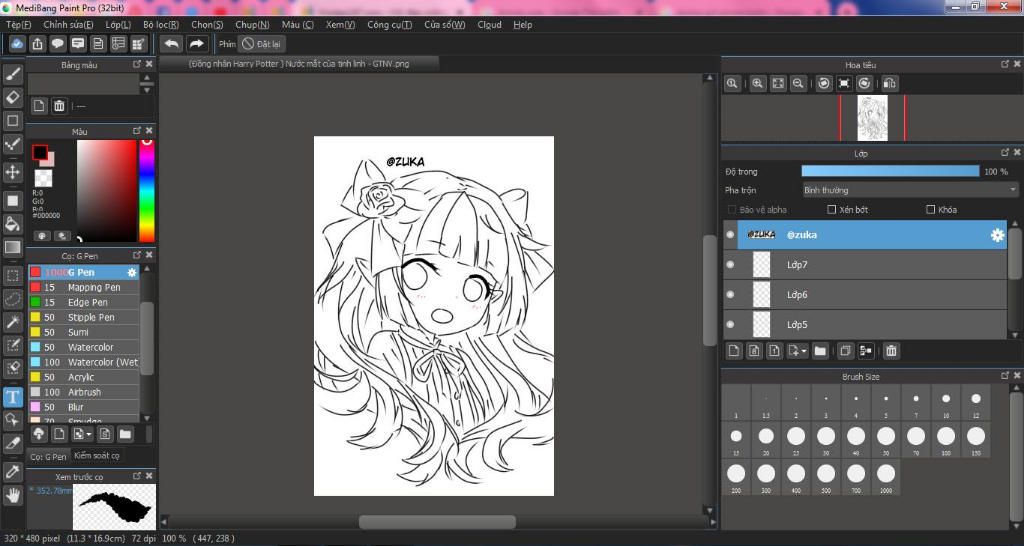Create a new raster layer
The image size is (1024, 546).
point(734,351)
